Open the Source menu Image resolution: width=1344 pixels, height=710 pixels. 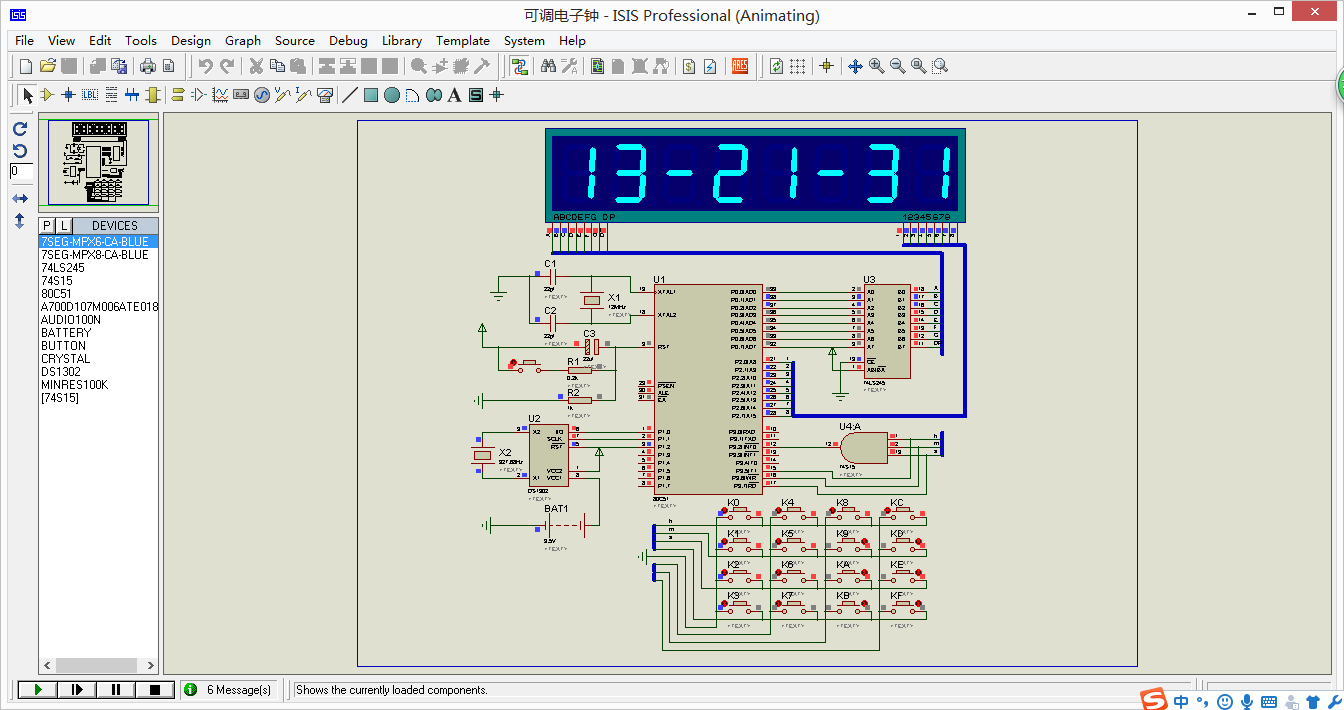pyautogui.click(x=295, y=41)
